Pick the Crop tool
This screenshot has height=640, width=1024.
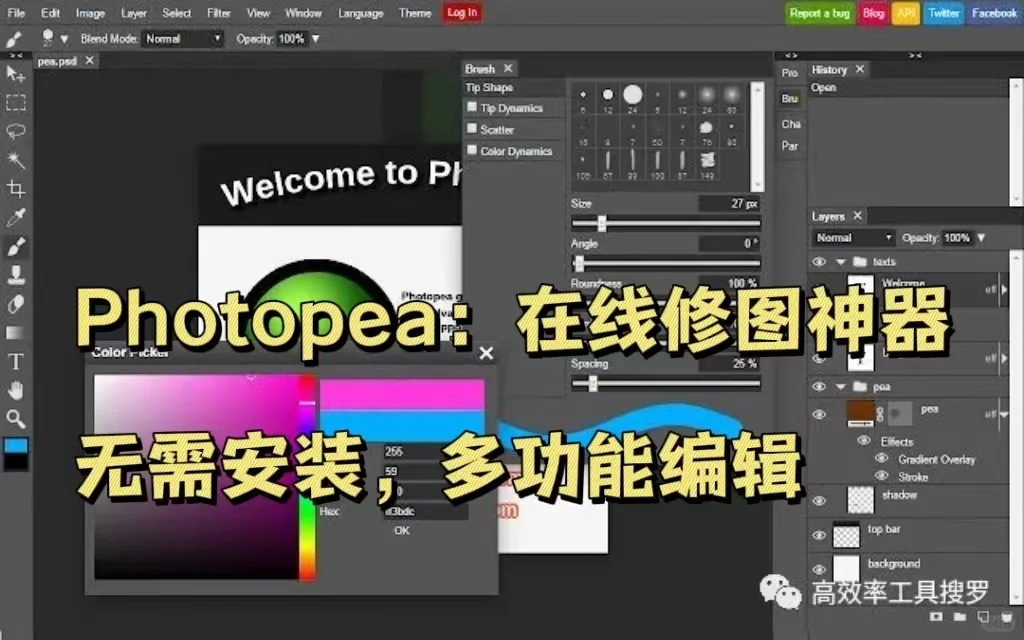tap(14, 189)
